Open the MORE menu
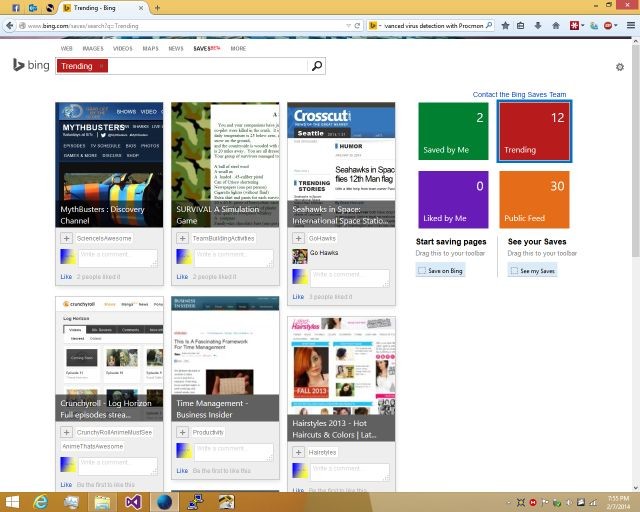The width and height of the screenshot is (640, 512). pyautogui.click(x=238, y=49)
